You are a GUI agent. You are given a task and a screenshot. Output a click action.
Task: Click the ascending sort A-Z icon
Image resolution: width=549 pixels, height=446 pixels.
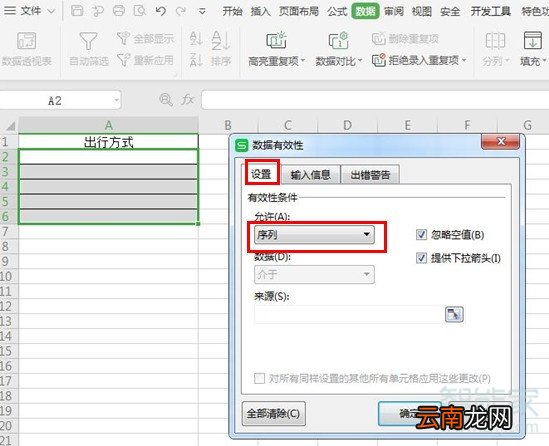(196, 38)
